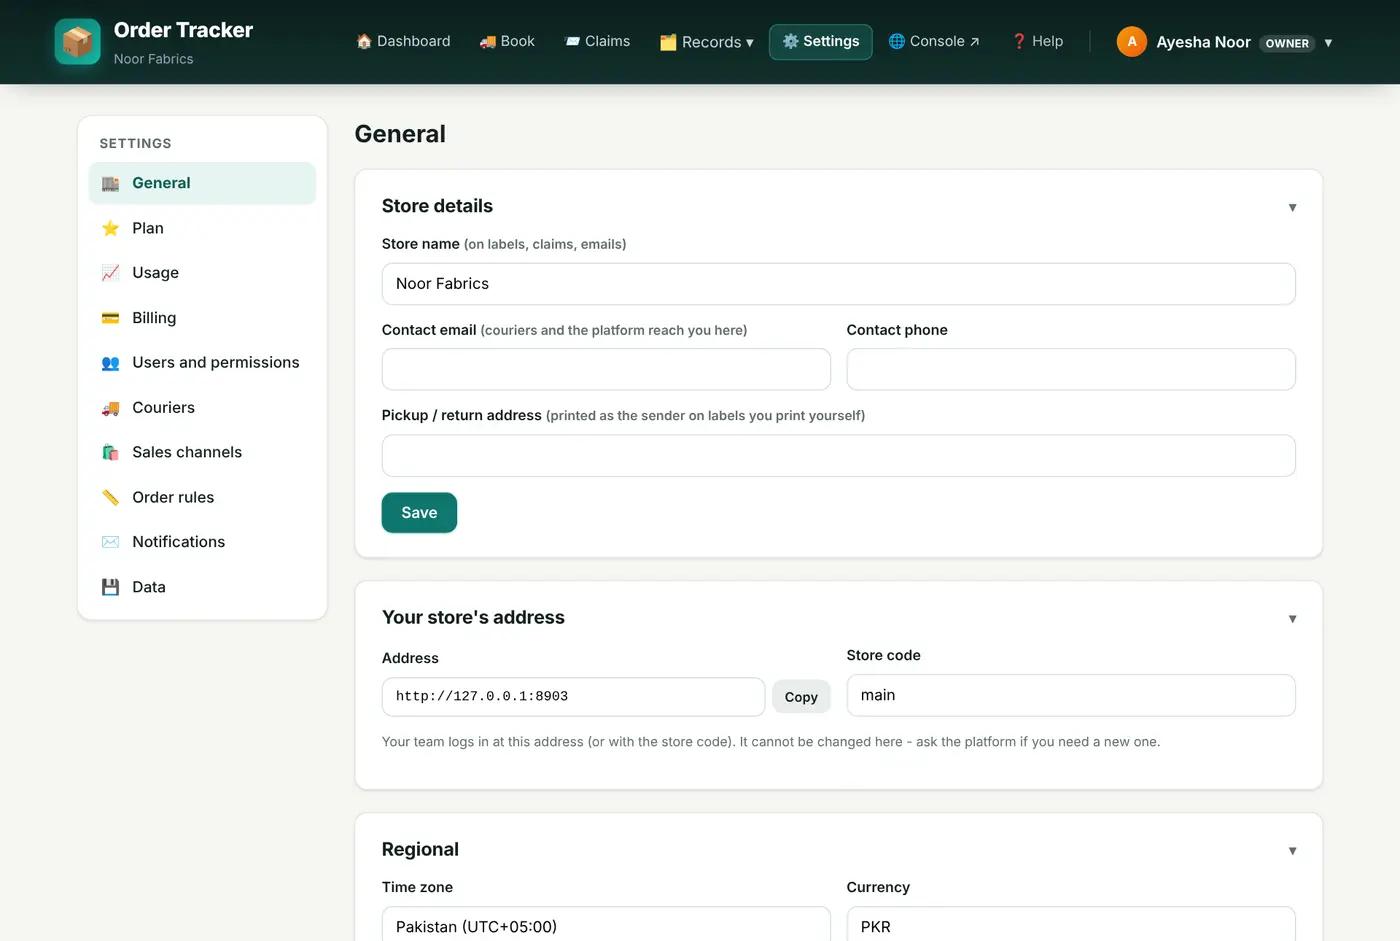Click the shopping bags icon for Sales channels
1400x941 pixels.
coord(111,453)
